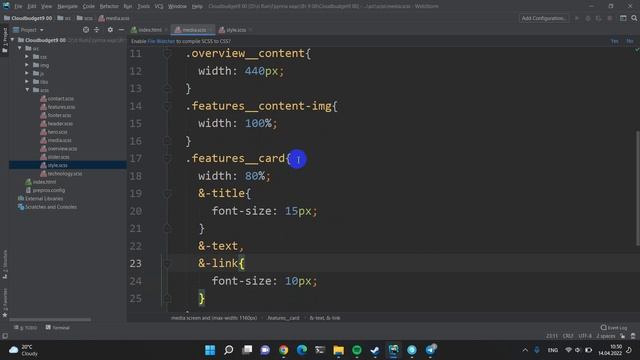The height and width of the screenshot is (360, 640).
Task: Expand the libs folder
Action: 27,82
